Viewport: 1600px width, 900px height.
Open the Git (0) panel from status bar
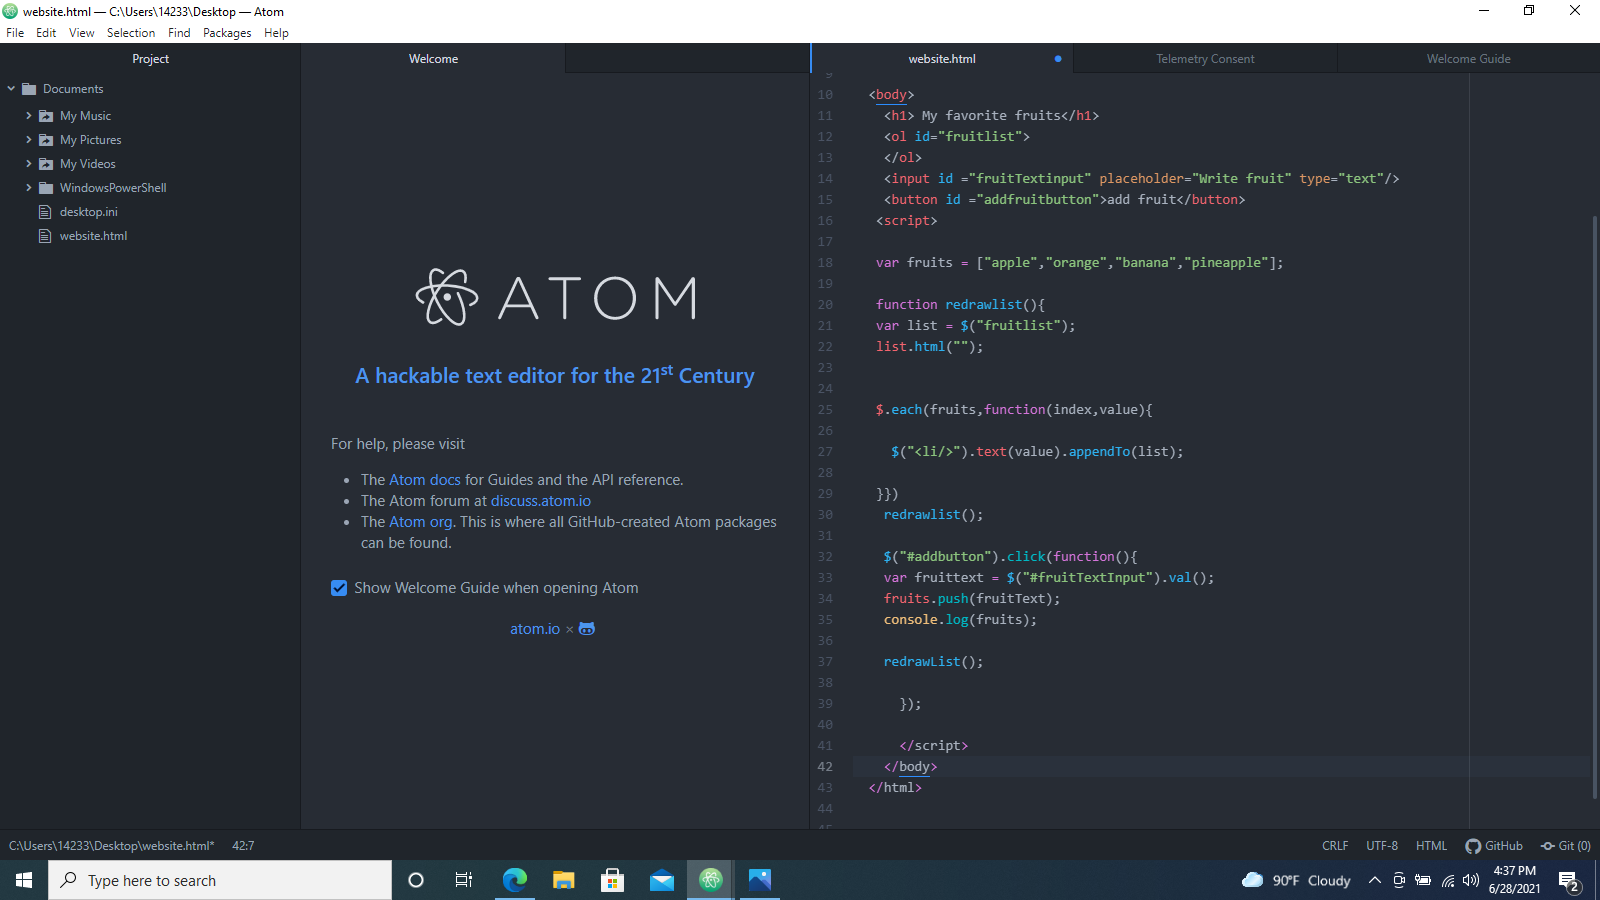click(1566, 846)
